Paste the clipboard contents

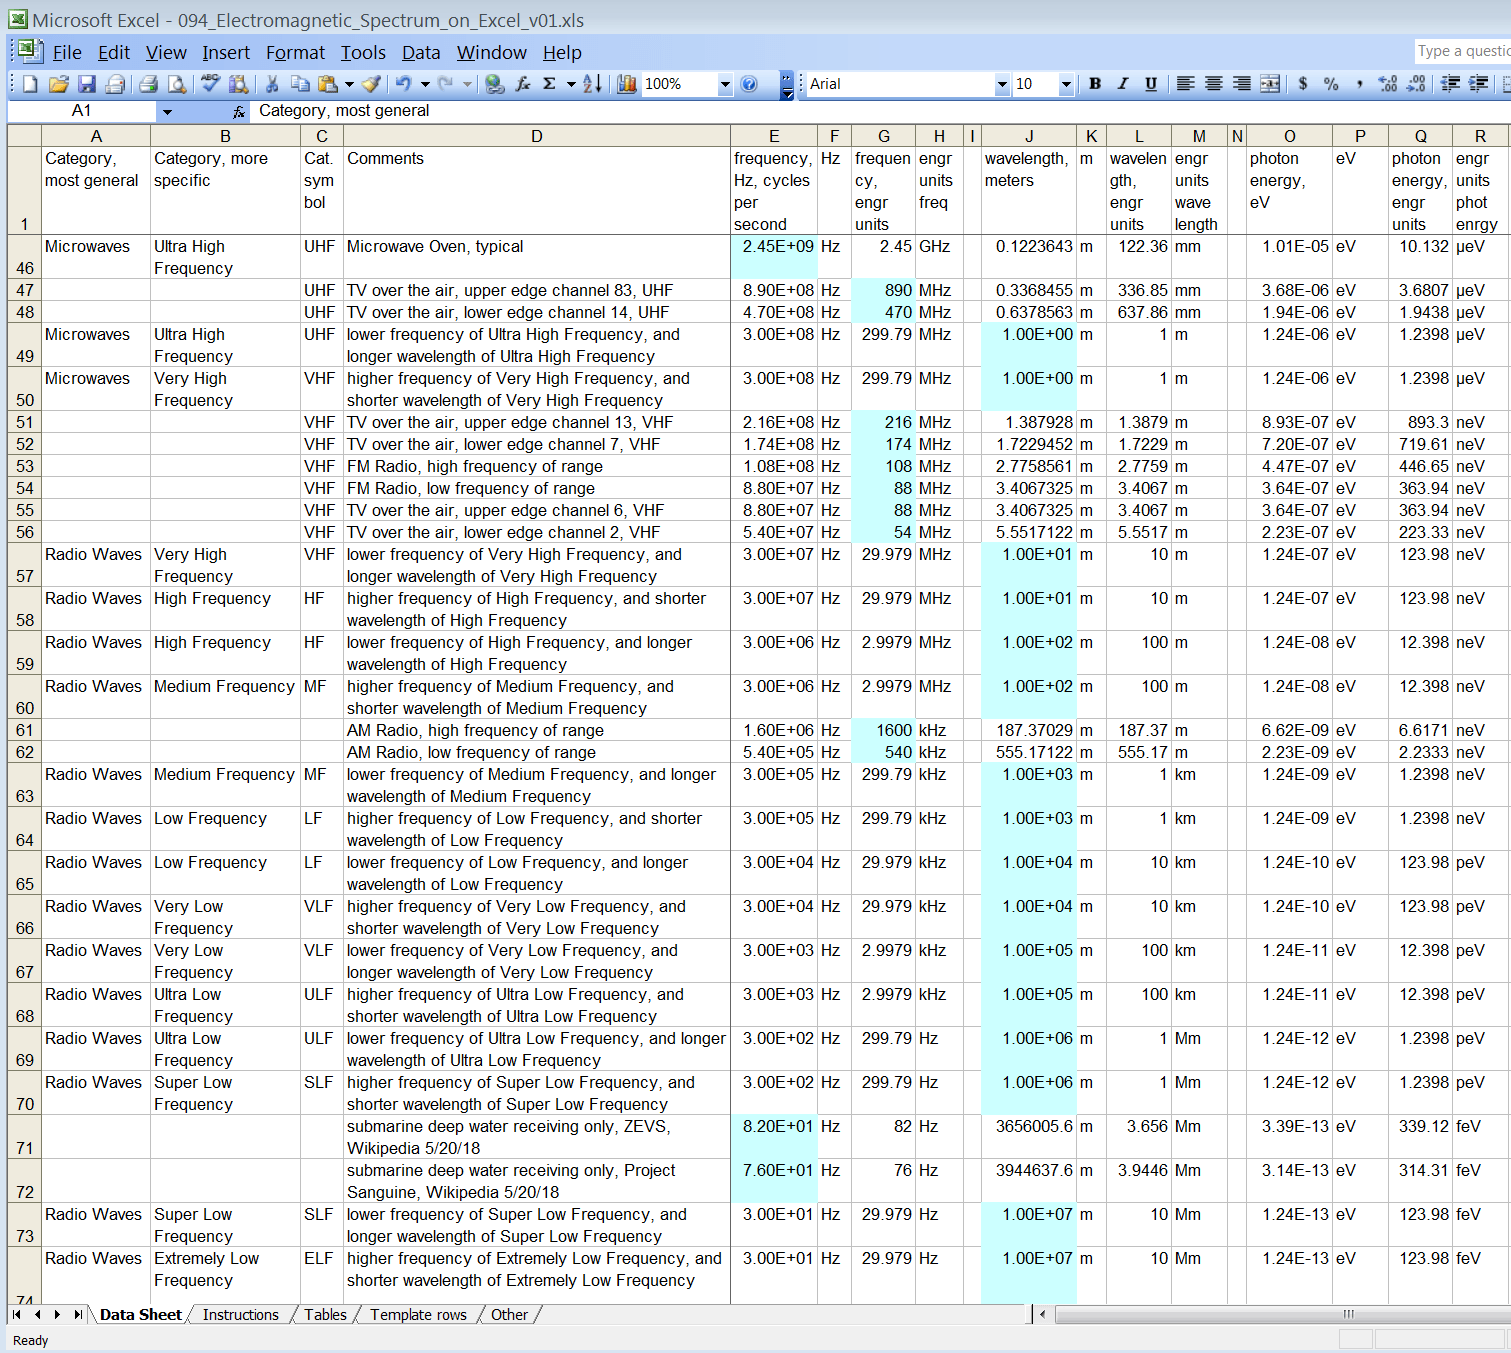328,84
